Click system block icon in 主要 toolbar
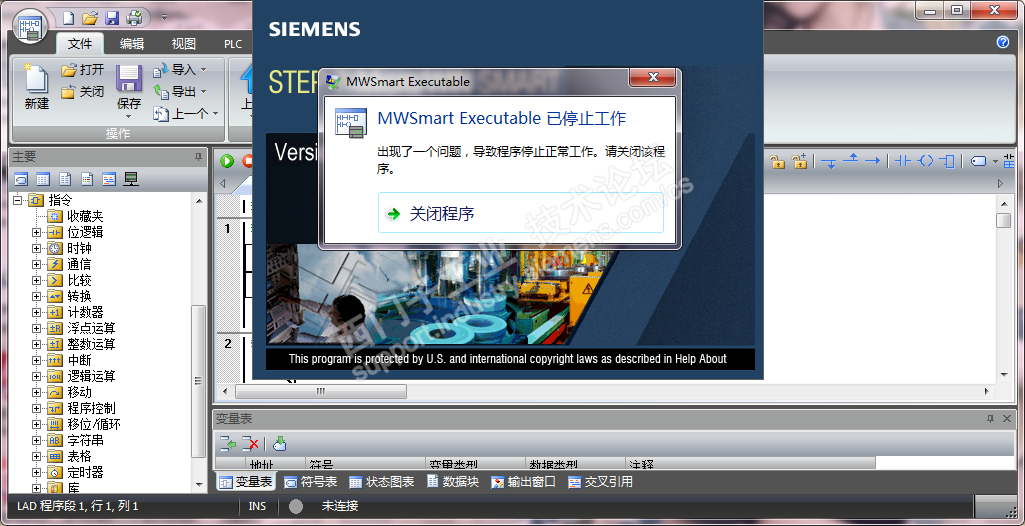Image resolution: width=1025 pixels, height=526 pixels. pos(87,179)
